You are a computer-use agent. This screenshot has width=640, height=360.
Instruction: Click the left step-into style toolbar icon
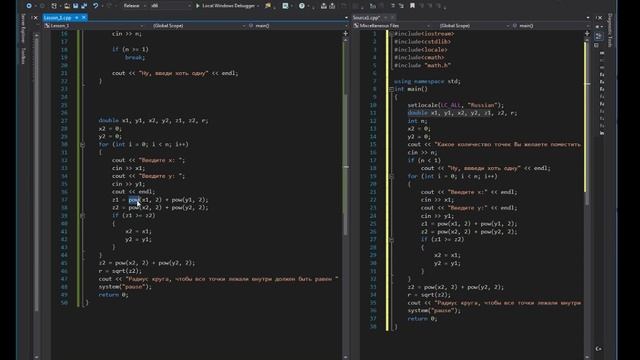point(324,6)
